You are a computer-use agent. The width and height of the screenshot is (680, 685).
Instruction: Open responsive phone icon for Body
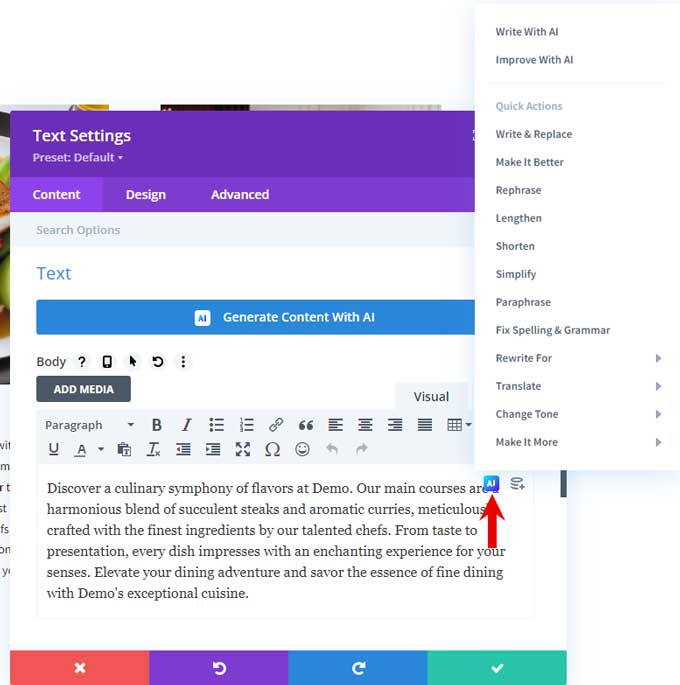pos(107,362)
